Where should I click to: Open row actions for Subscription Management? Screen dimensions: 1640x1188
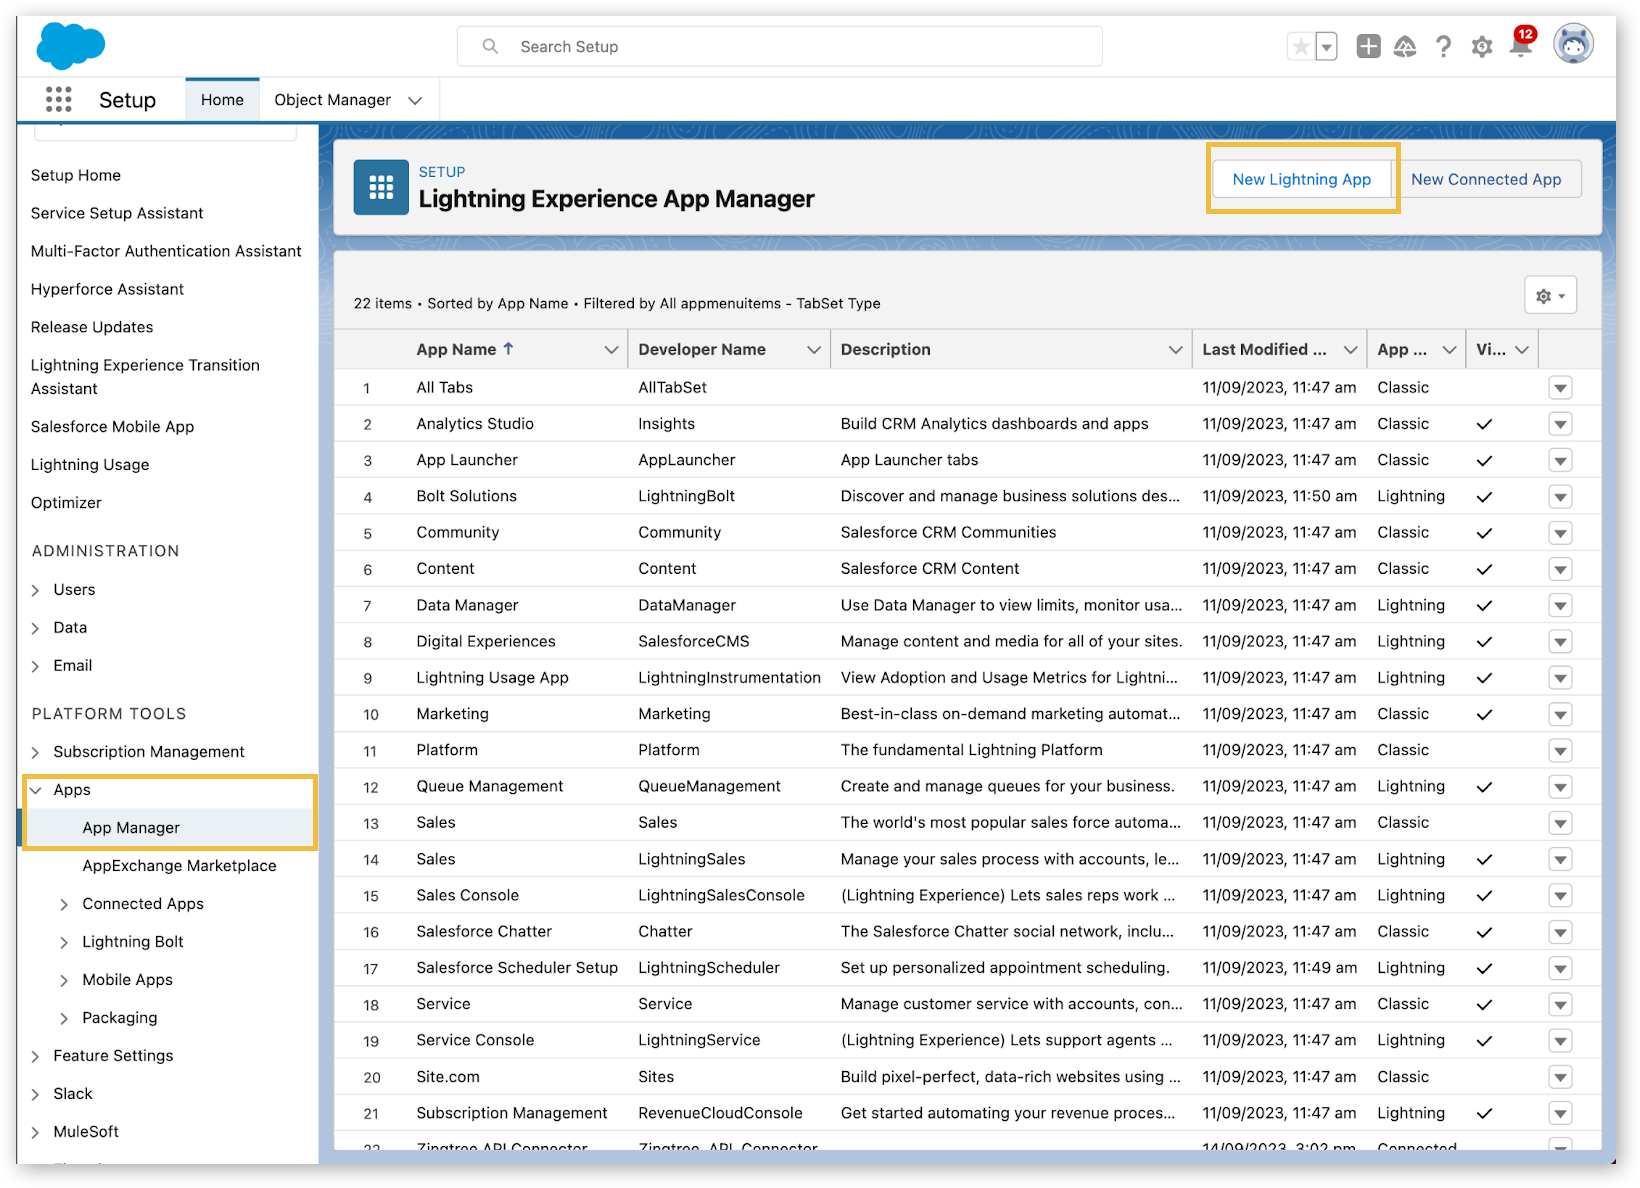(x=1560, y=1113)
